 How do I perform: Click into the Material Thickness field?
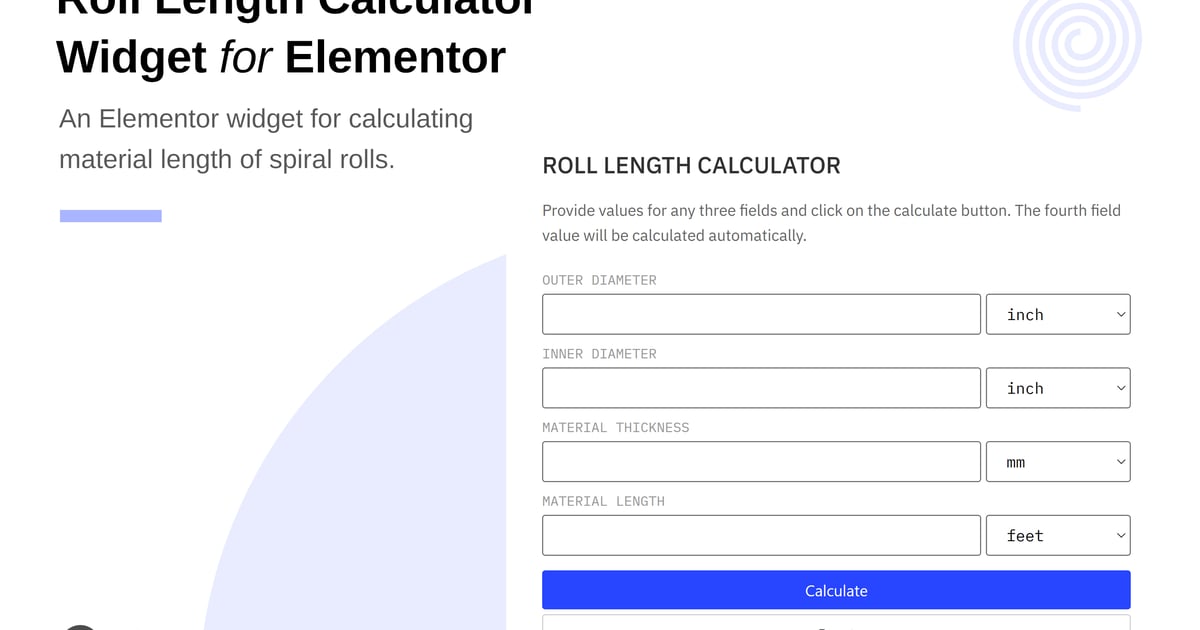click(761, 462)
